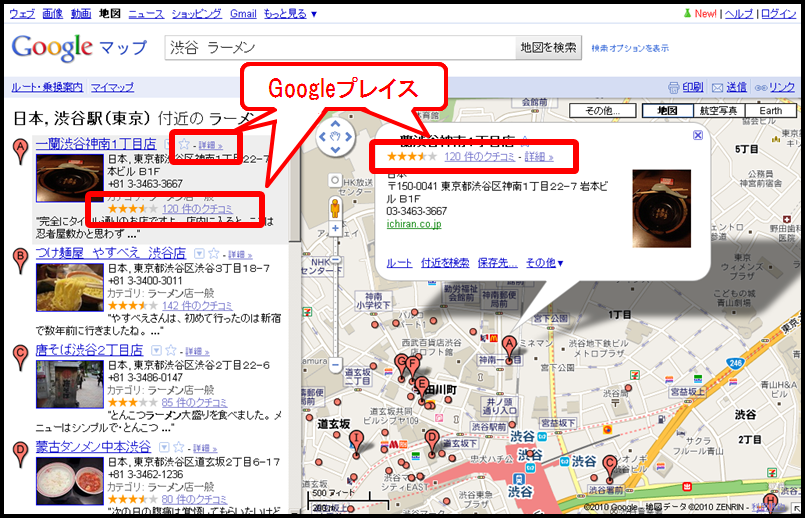805x518 pixels.
Task: Open Gmail in top navigation
Action: (243, 14)
